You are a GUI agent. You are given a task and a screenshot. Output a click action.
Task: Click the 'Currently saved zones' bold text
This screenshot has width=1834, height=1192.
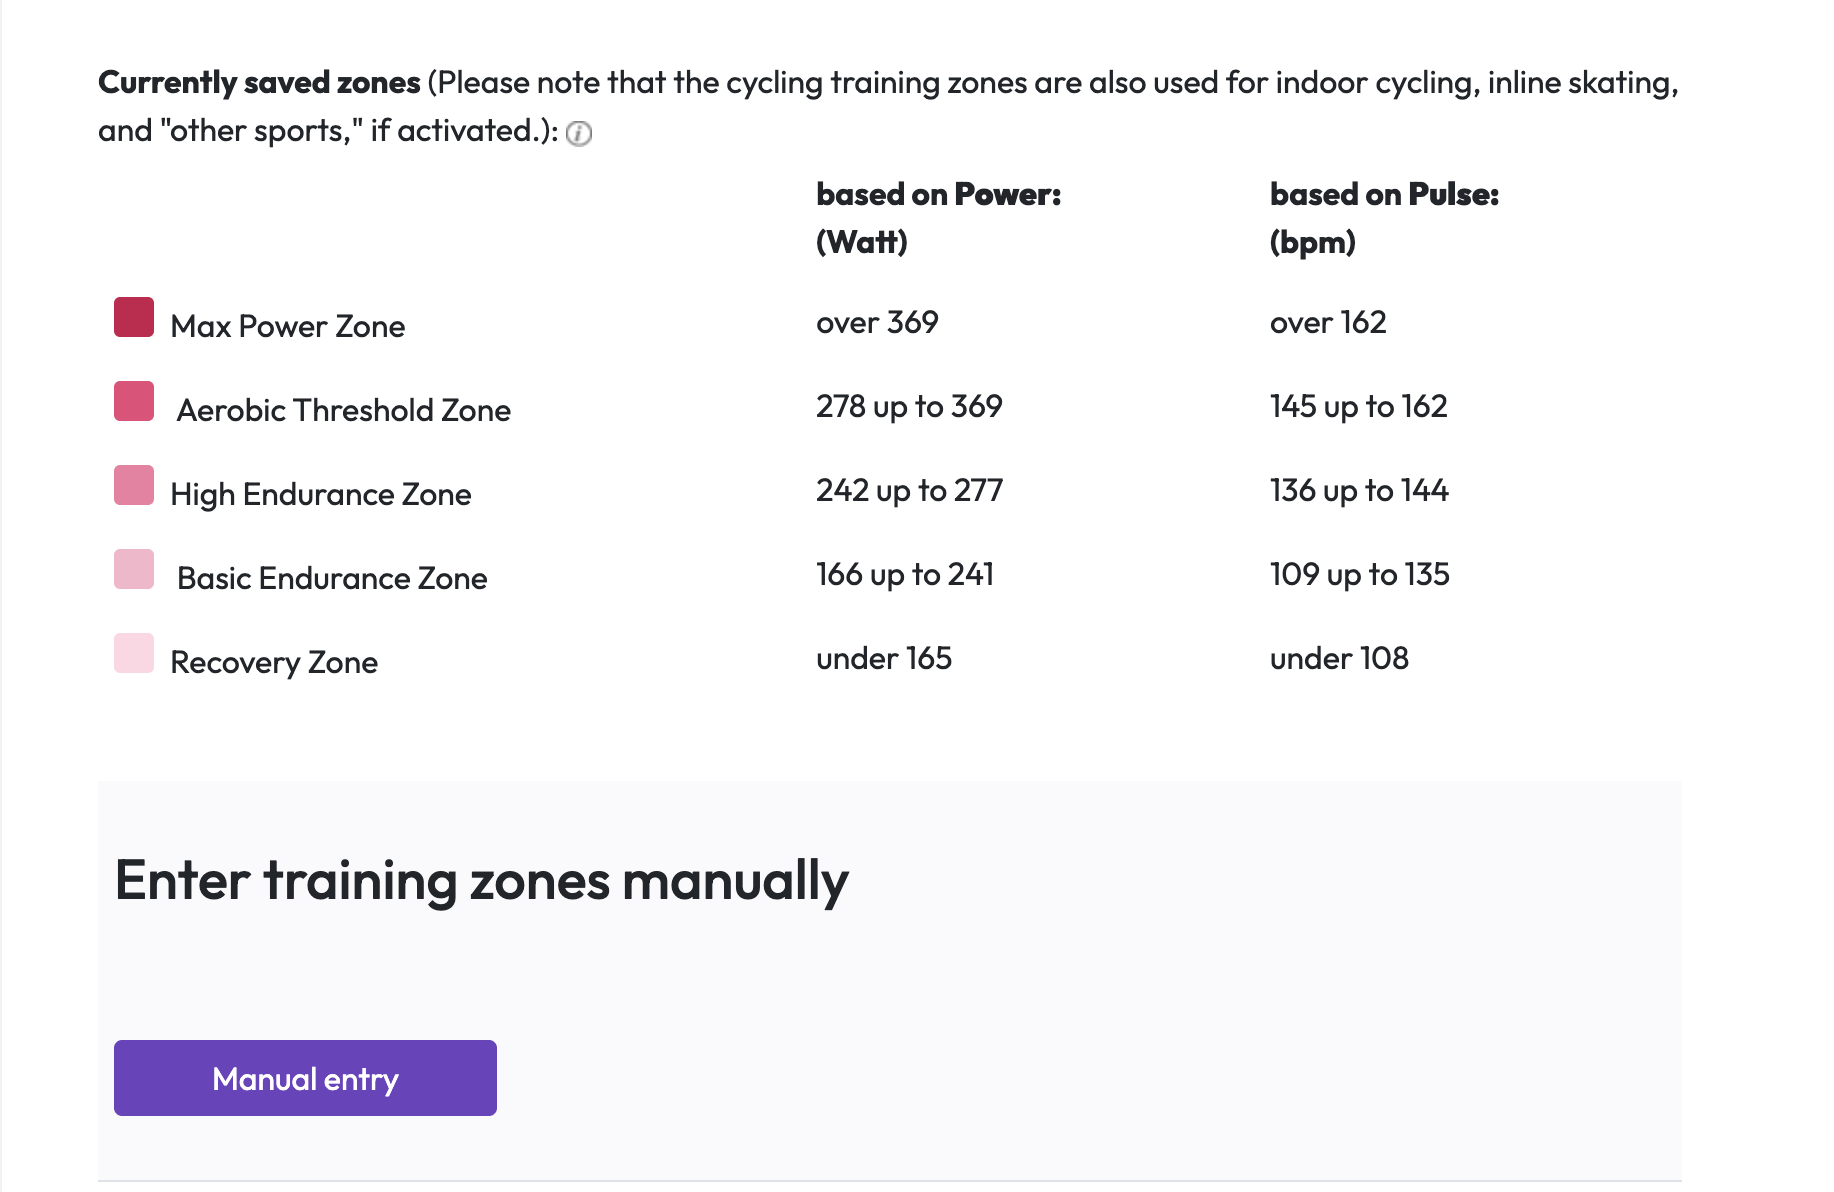(259, 82)
